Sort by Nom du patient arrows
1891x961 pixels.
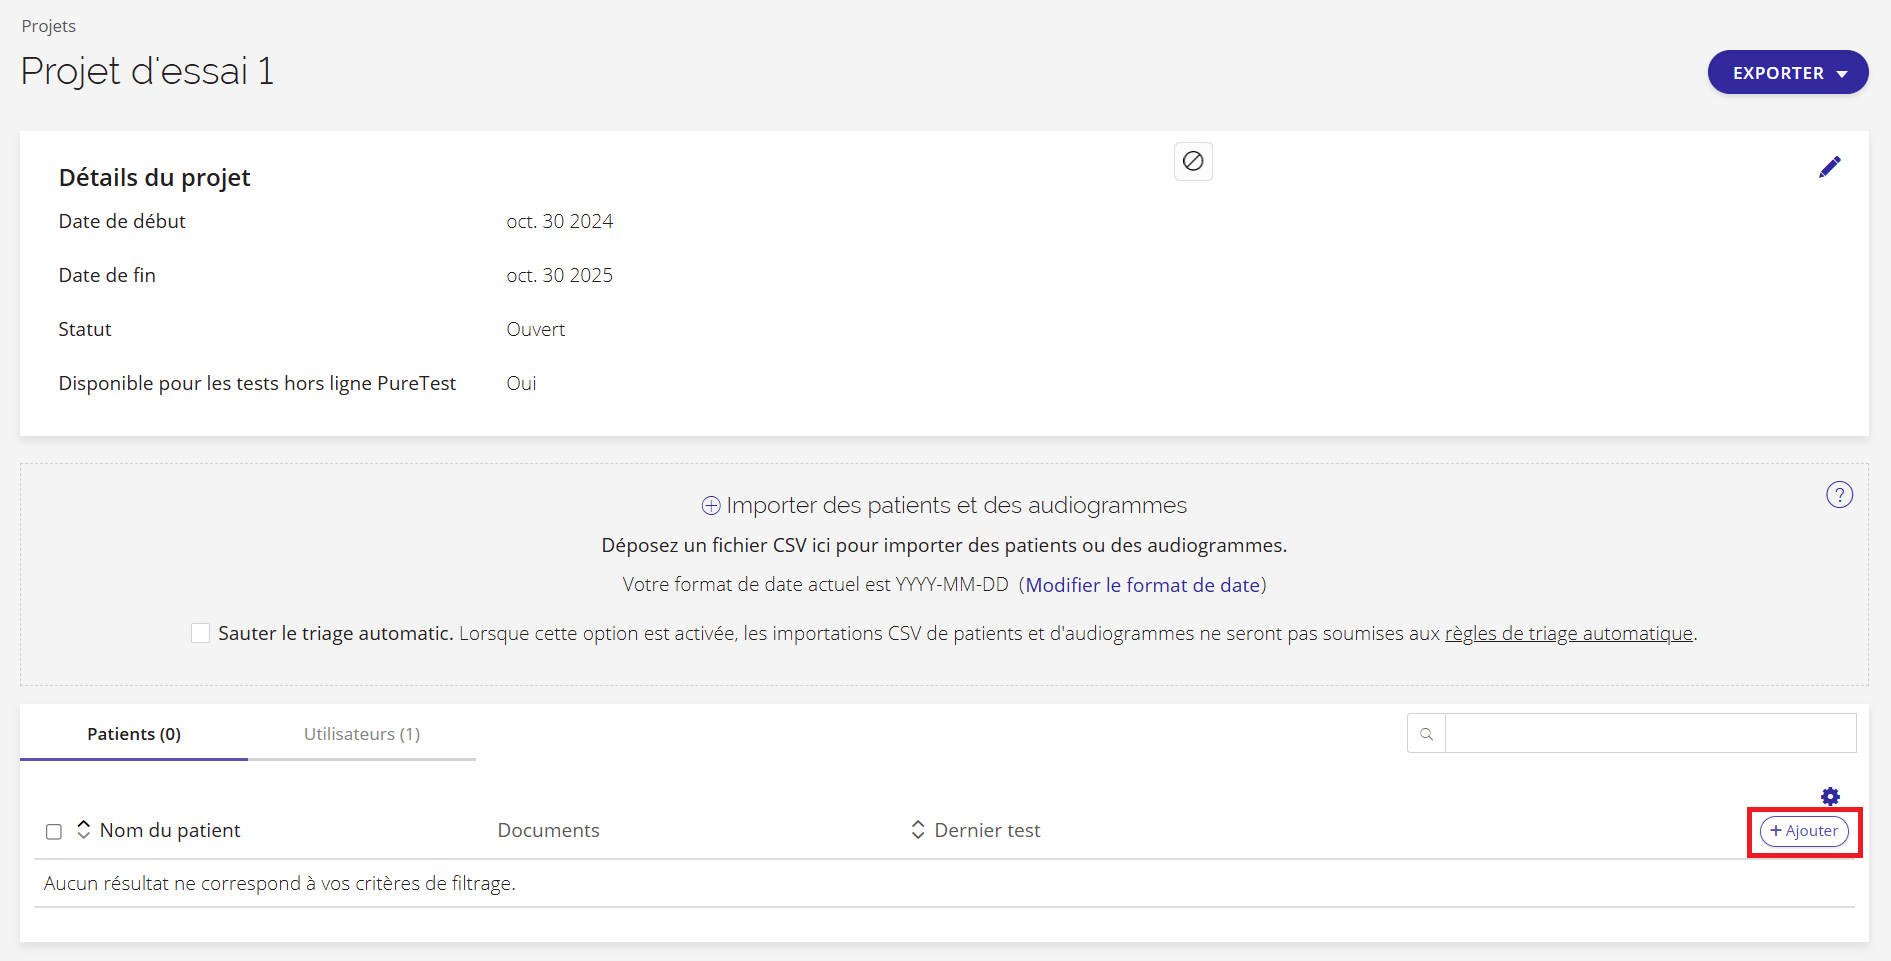[84, 830]
